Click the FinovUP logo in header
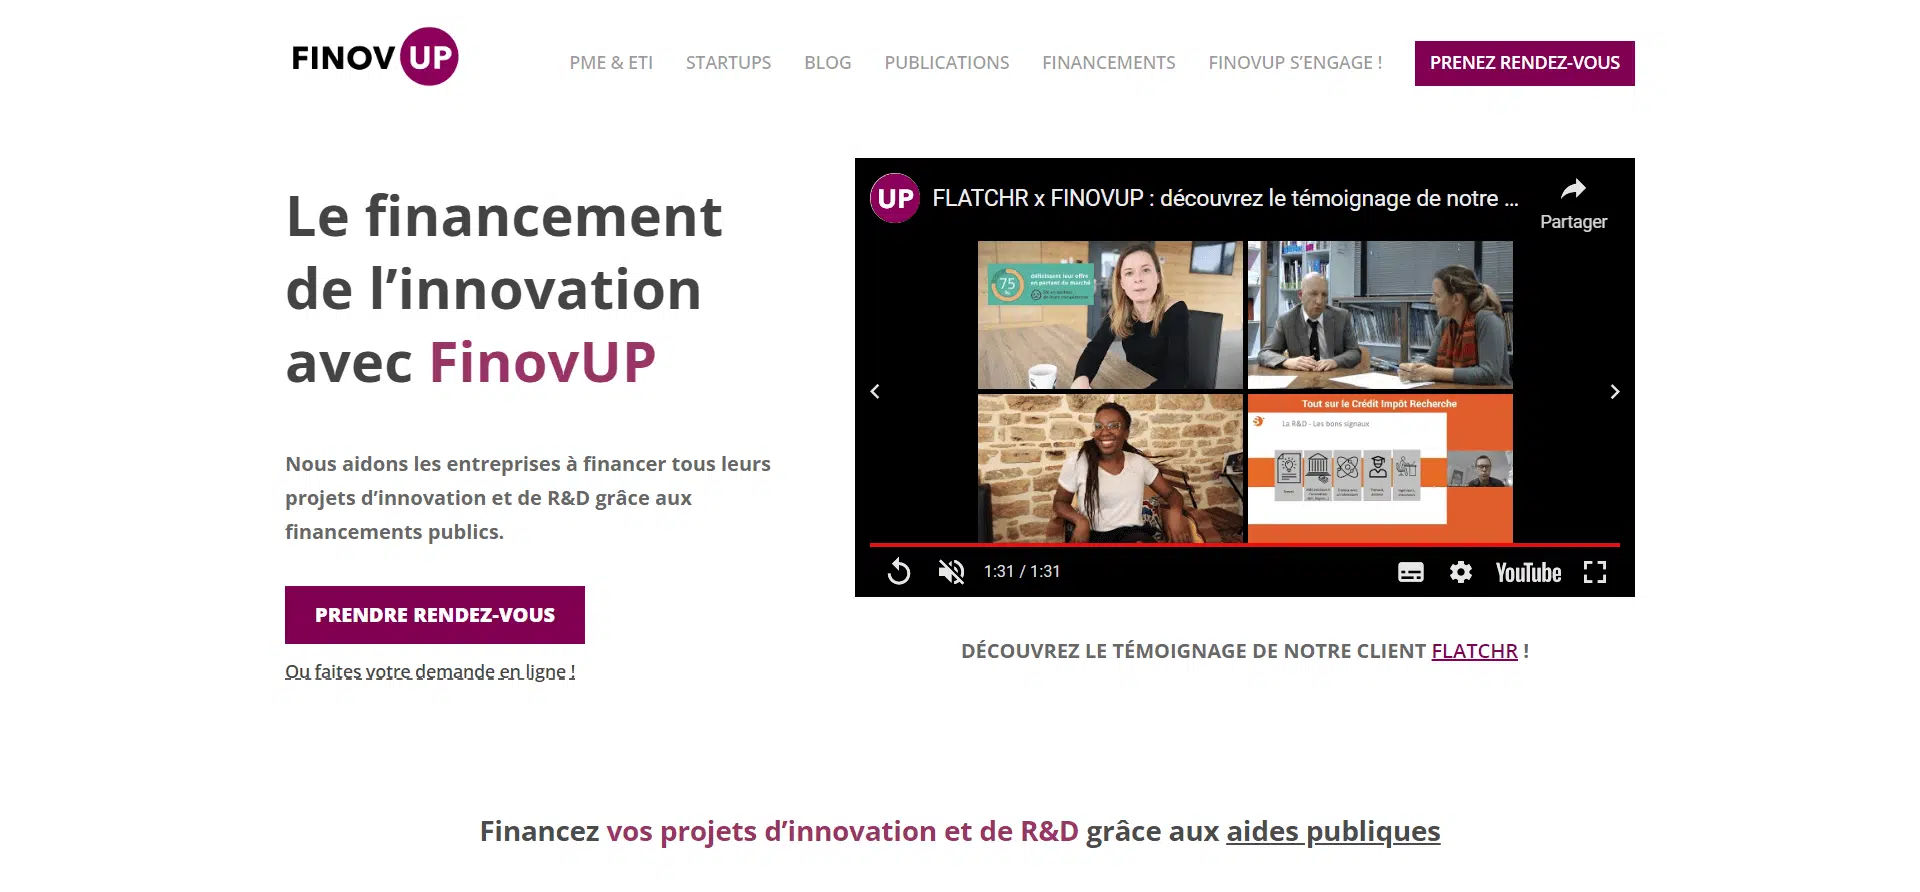Image resolution: width=1920 pixels, height=892 pixels. point(375,57)
